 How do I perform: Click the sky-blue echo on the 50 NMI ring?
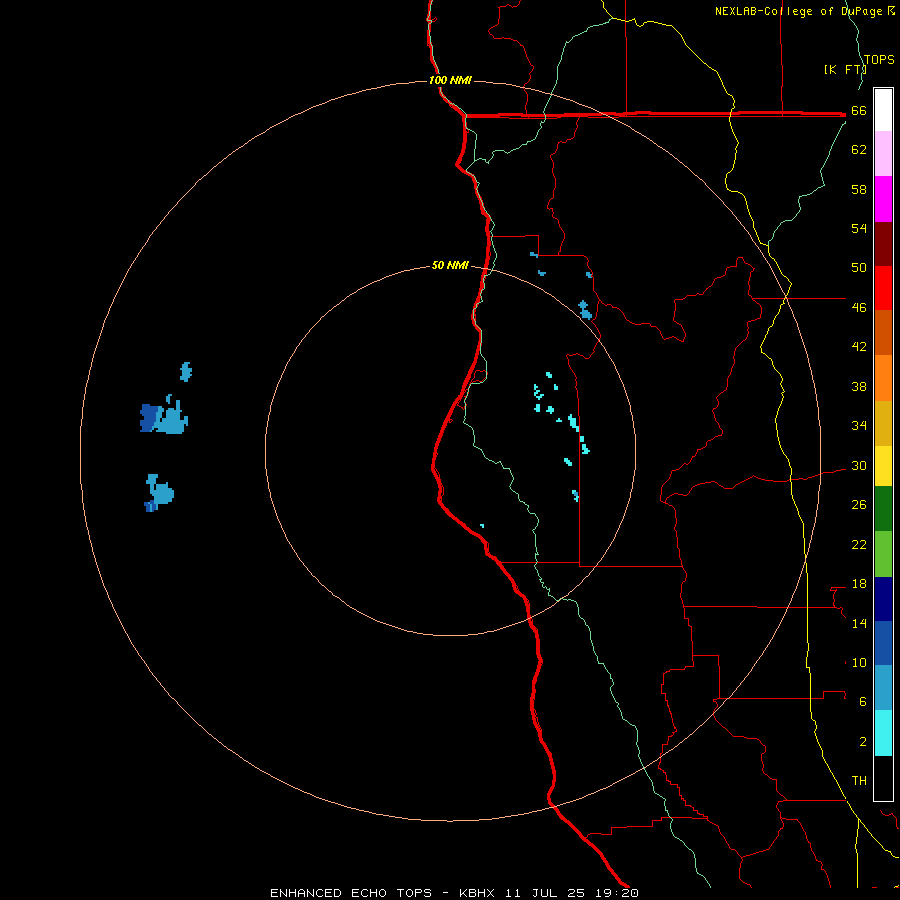pos(585,310)
